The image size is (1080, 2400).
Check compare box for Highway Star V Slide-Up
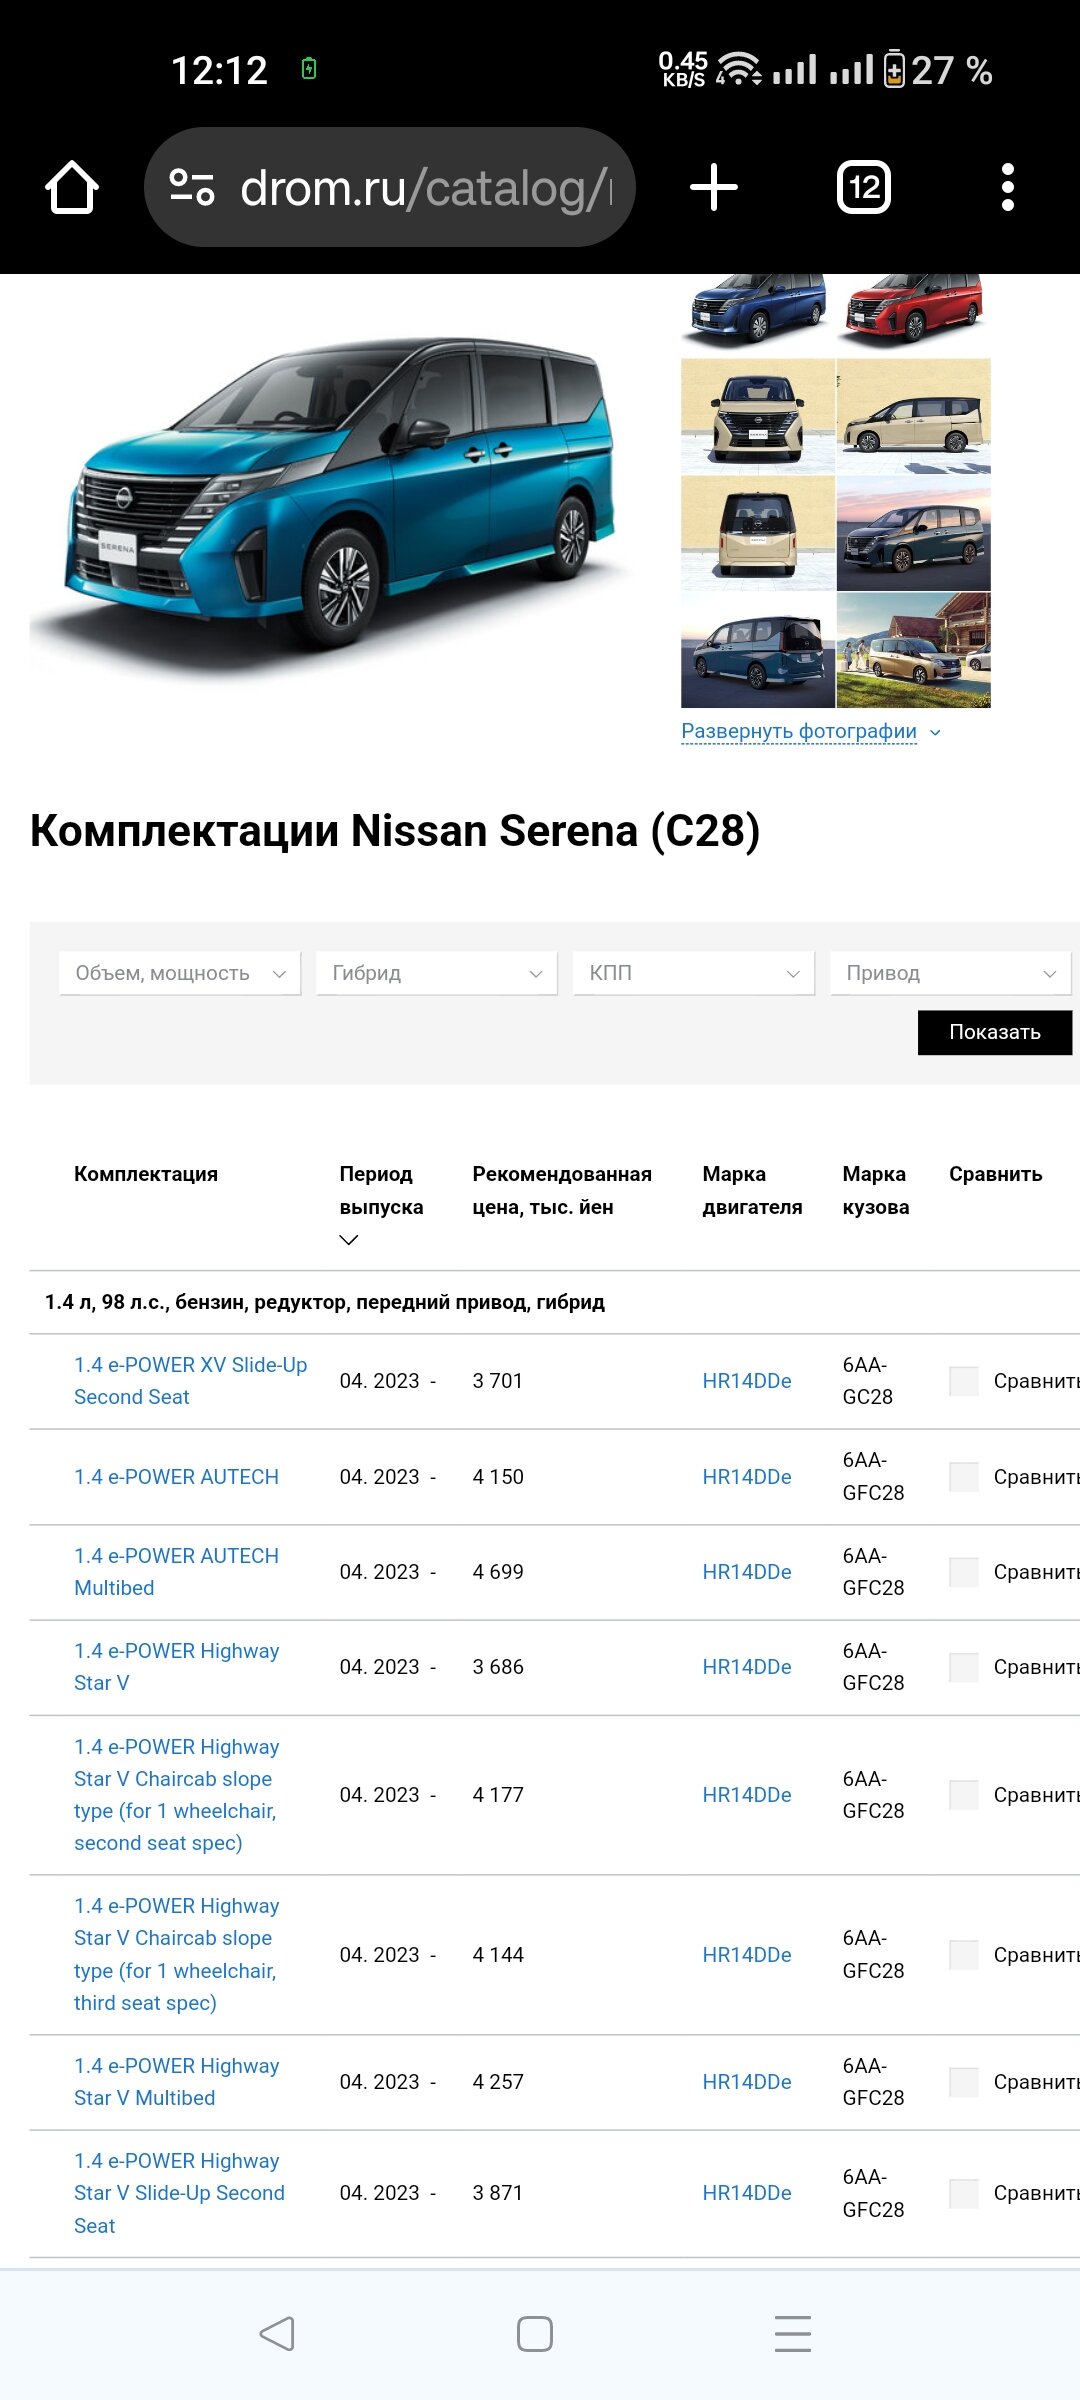(964, 2193)
